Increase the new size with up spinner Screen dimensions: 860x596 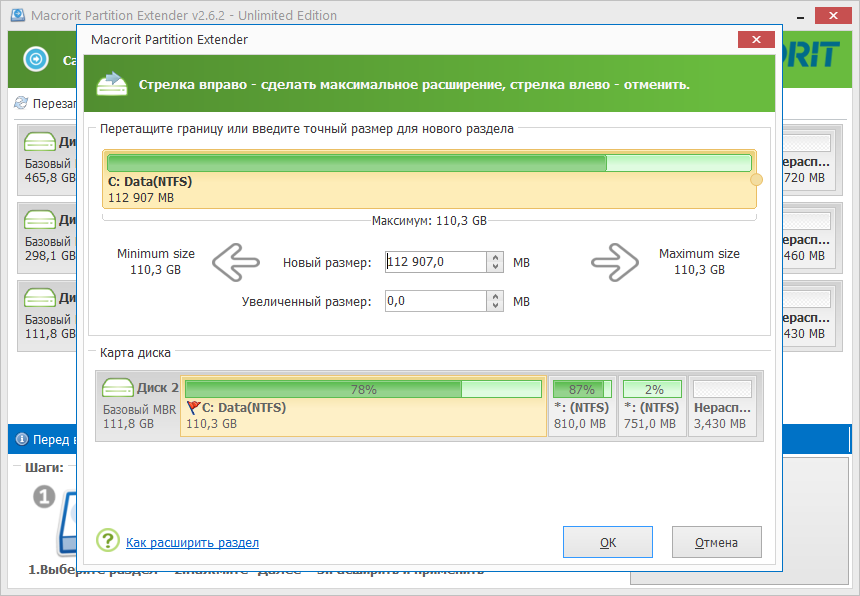(495, 257)
